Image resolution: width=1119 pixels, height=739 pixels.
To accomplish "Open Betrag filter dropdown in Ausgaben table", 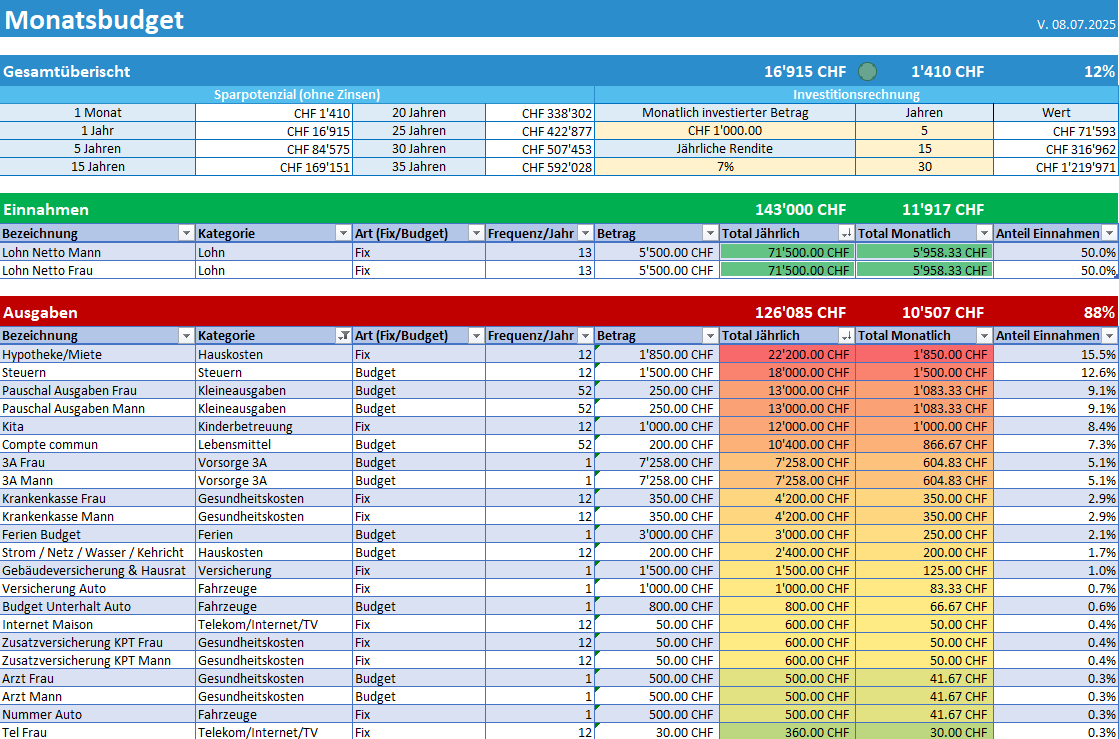I will tap(710, 336).
